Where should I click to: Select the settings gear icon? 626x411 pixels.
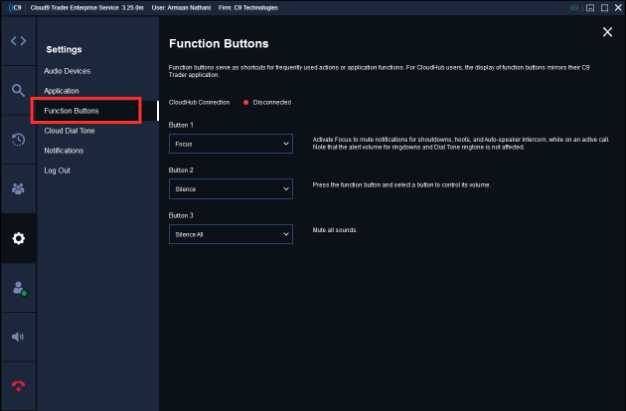point(18,238)
